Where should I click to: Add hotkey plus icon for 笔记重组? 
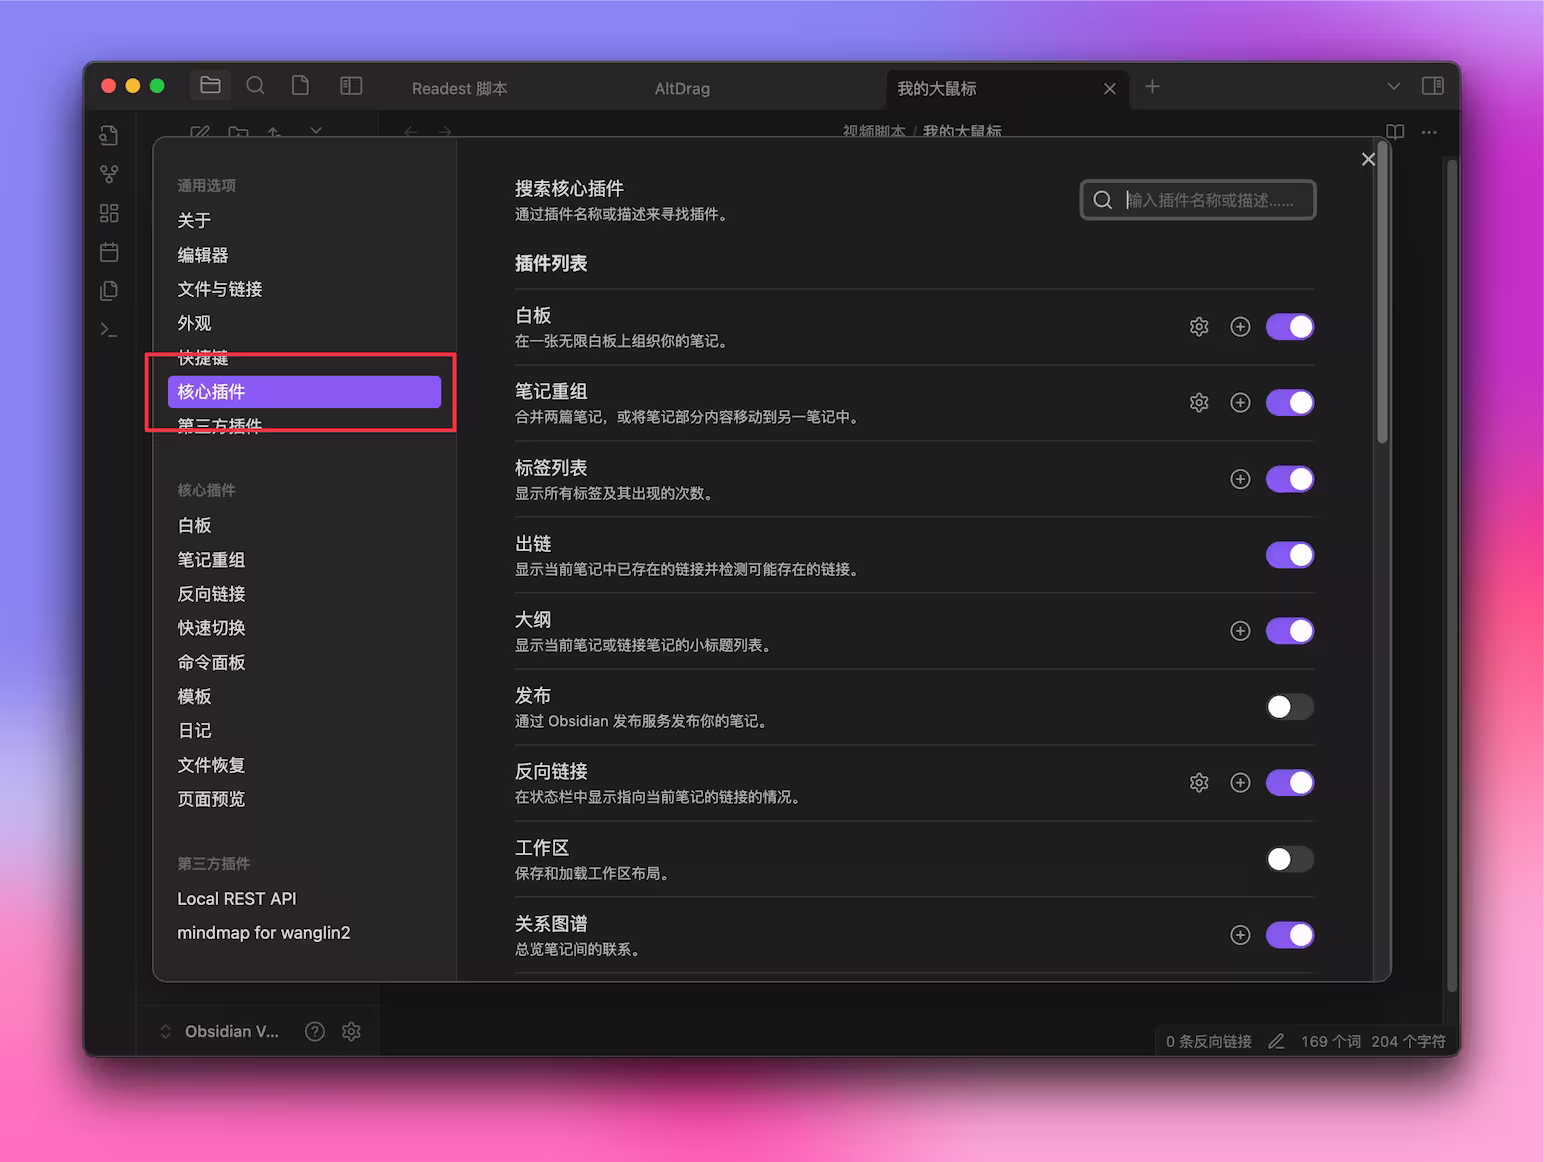click(x=1240, y=403)
